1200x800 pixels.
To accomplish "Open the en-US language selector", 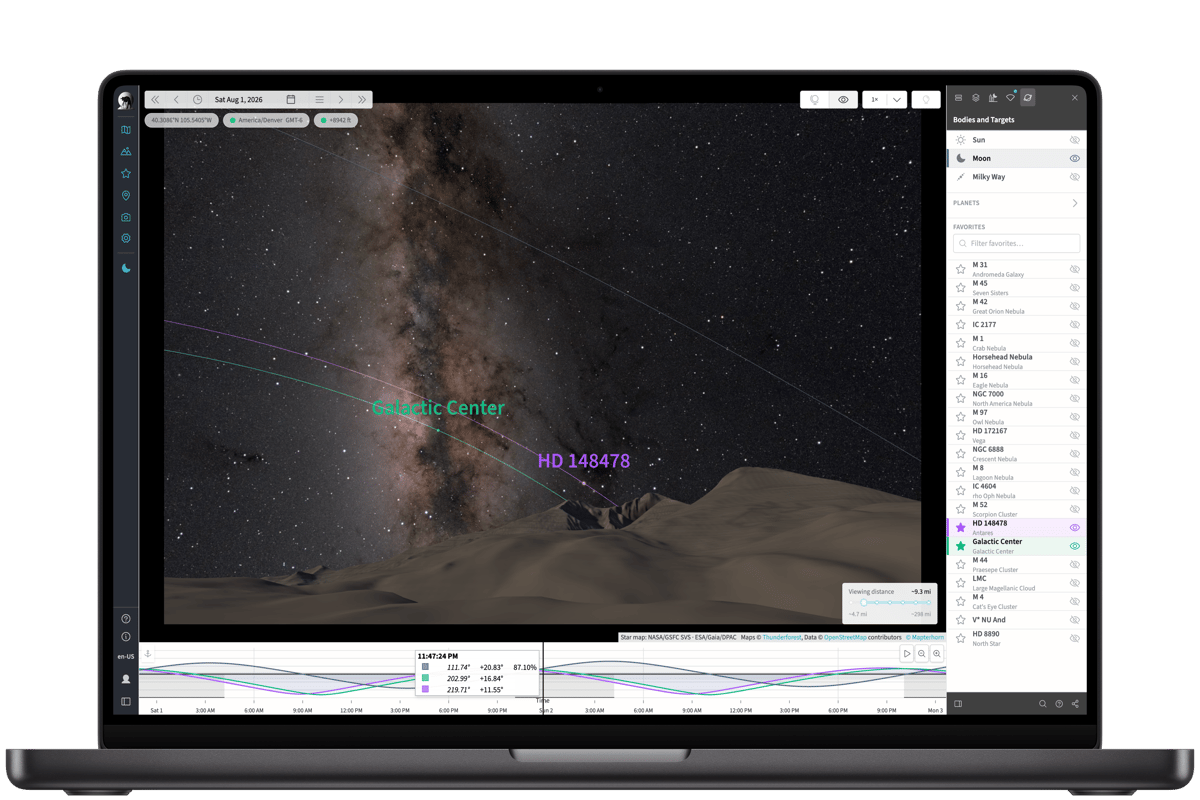I will (126, 657).
